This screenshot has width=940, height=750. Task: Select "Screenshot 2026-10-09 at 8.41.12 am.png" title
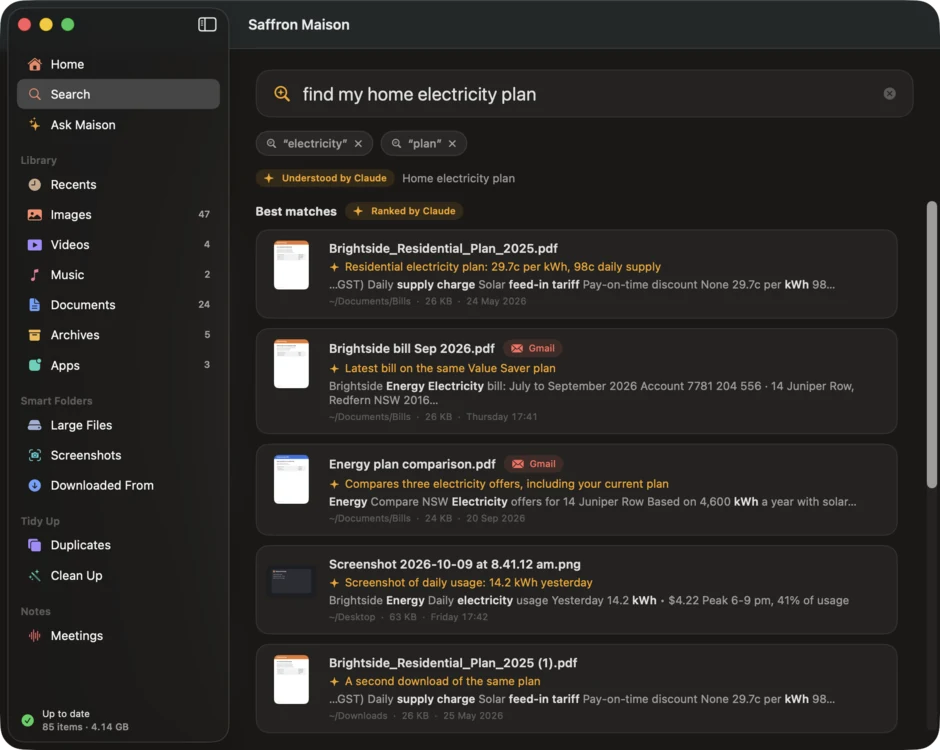pyautogui.click(x=454, y=564)
